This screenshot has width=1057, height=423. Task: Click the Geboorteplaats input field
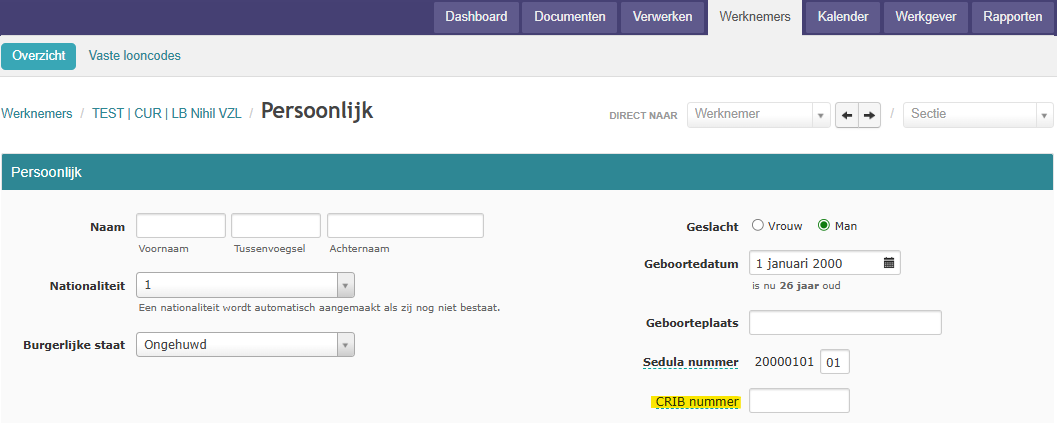pyautogui.click(x=845, y=322)
